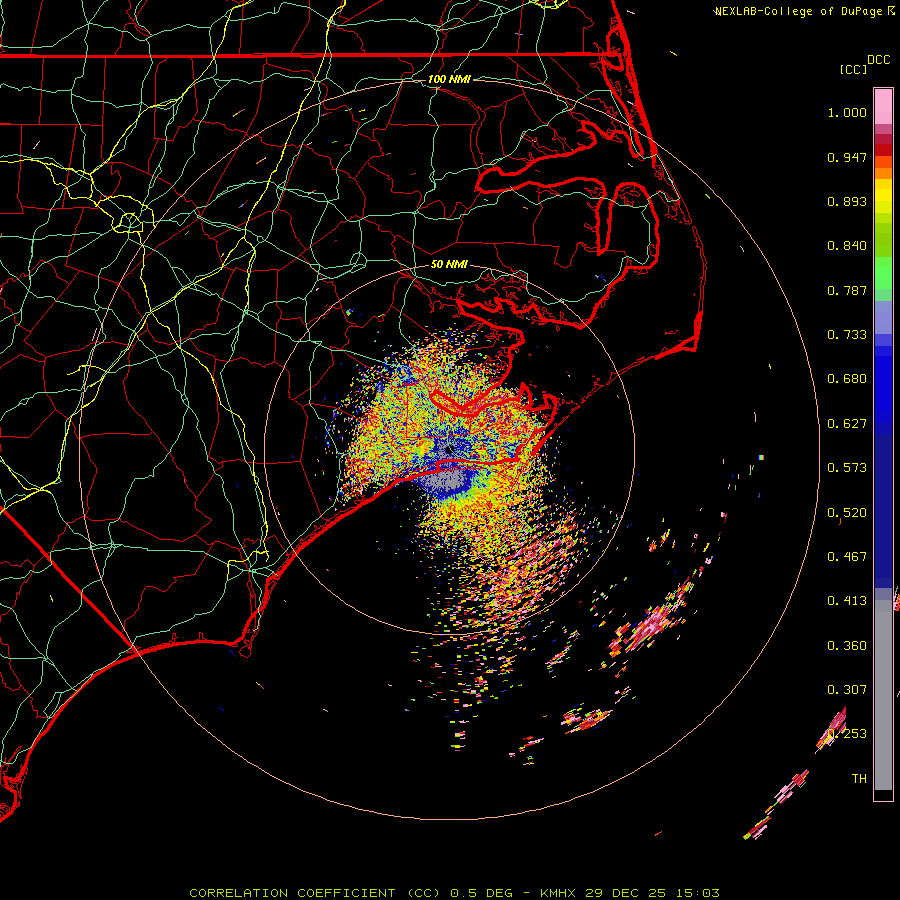
Task: Click the gray lower segment of color bar
Action: pyautogui.click(x=883, y=695)
